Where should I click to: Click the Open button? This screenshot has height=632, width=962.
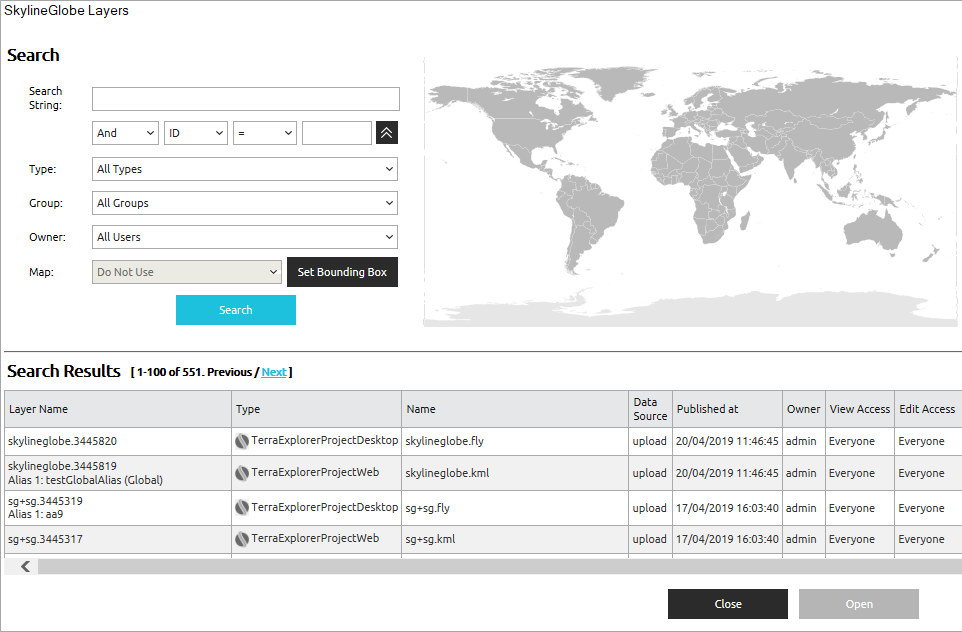[858, 604]
